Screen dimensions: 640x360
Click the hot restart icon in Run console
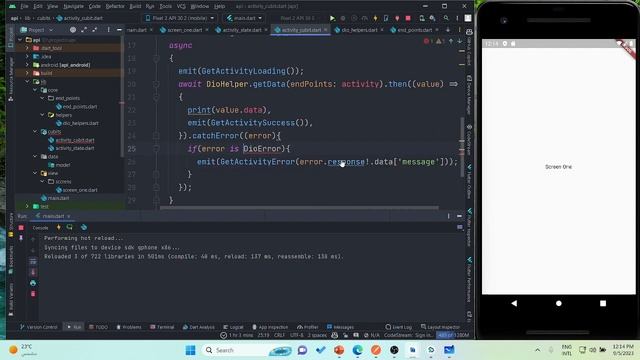point(69,227)
